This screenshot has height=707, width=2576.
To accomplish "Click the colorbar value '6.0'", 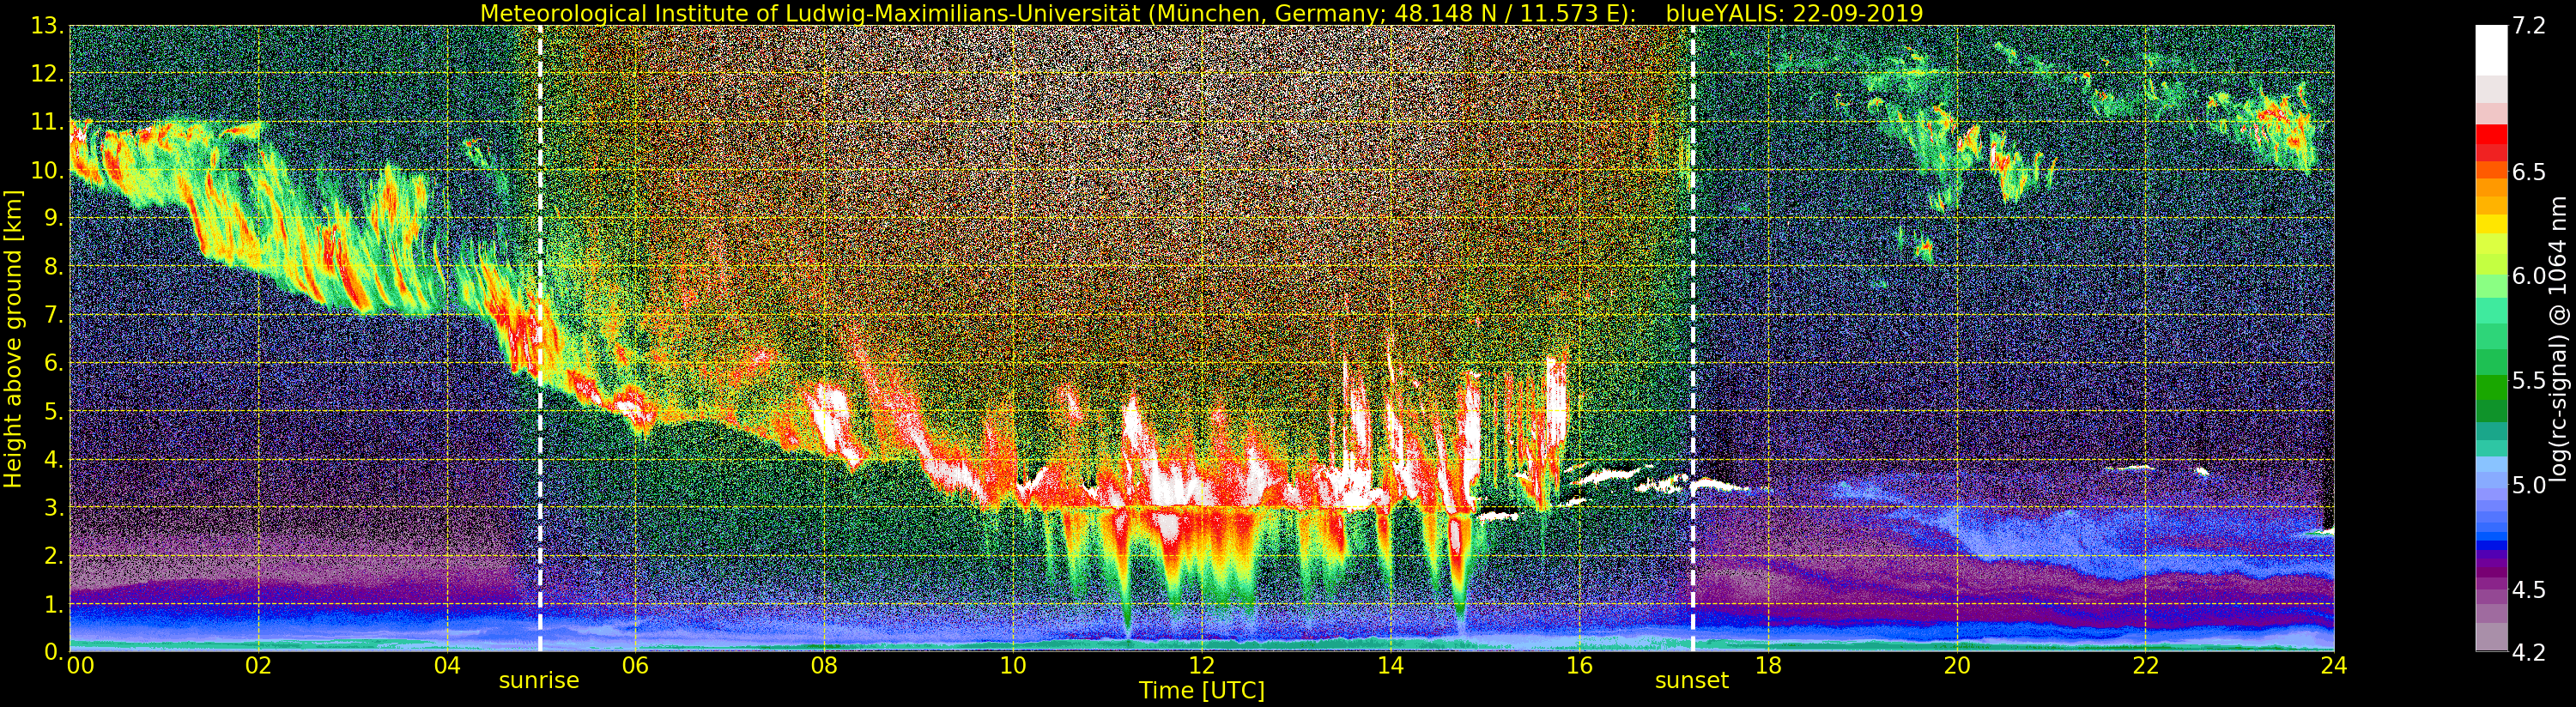I will (2529, 276).
